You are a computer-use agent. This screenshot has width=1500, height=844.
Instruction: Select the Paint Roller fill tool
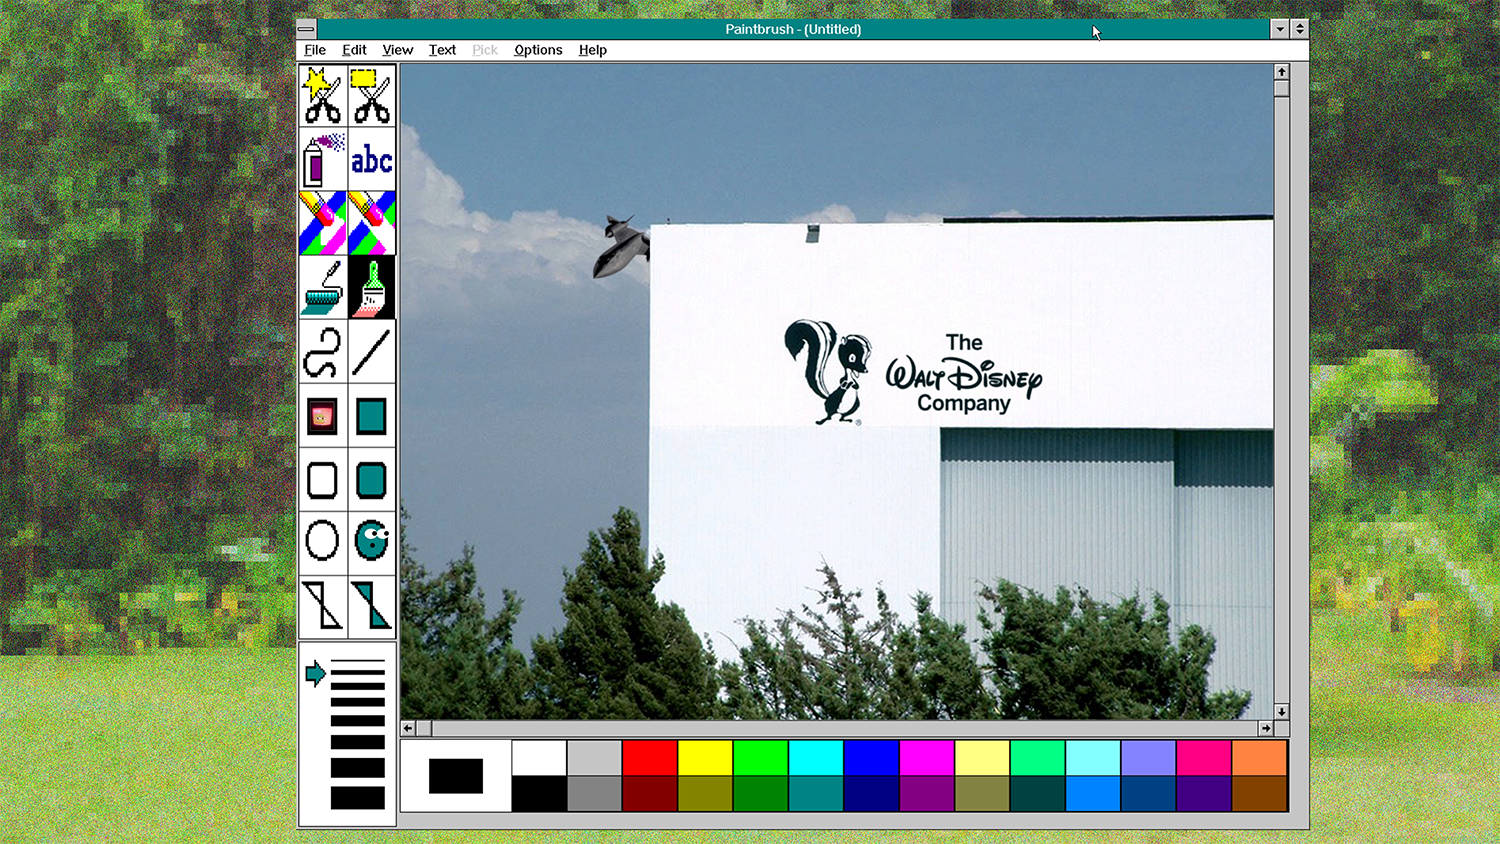click(x=323, y=287)
